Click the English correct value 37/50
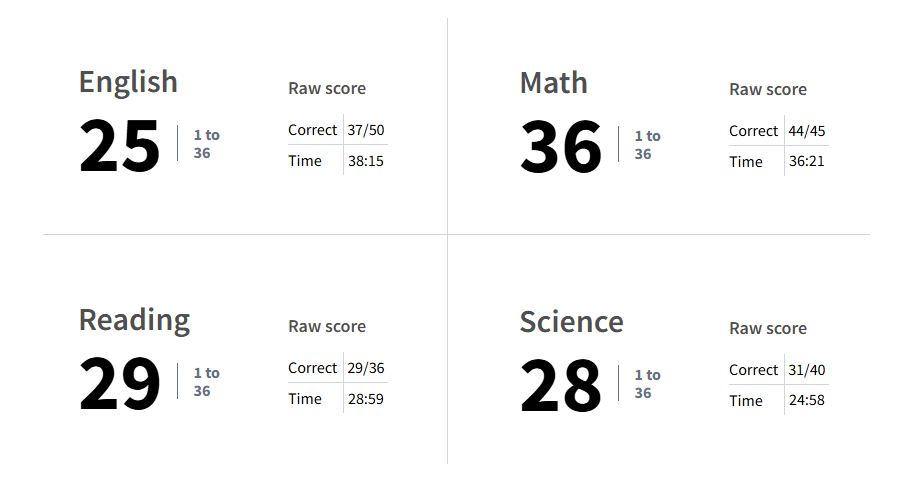 tap(366, 130)
